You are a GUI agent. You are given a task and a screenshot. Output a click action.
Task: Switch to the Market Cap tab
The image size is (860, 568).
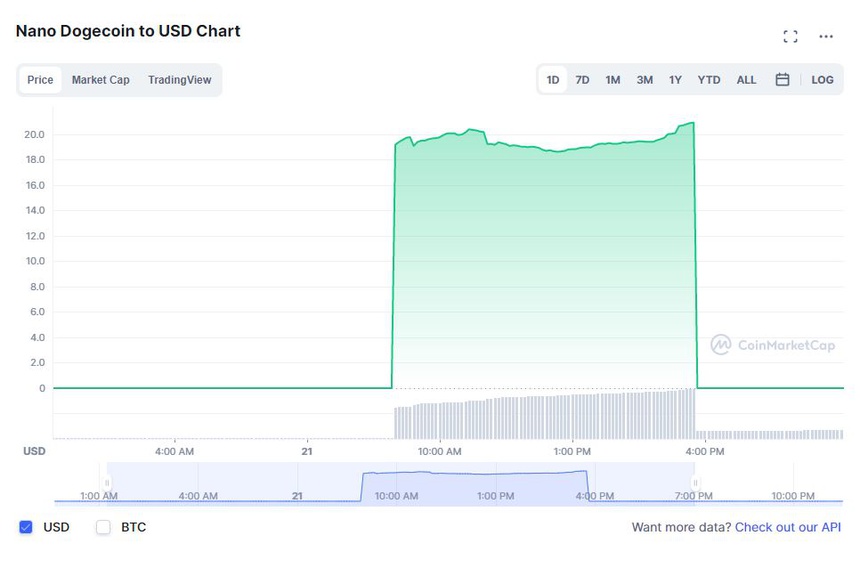coord(100,80)
